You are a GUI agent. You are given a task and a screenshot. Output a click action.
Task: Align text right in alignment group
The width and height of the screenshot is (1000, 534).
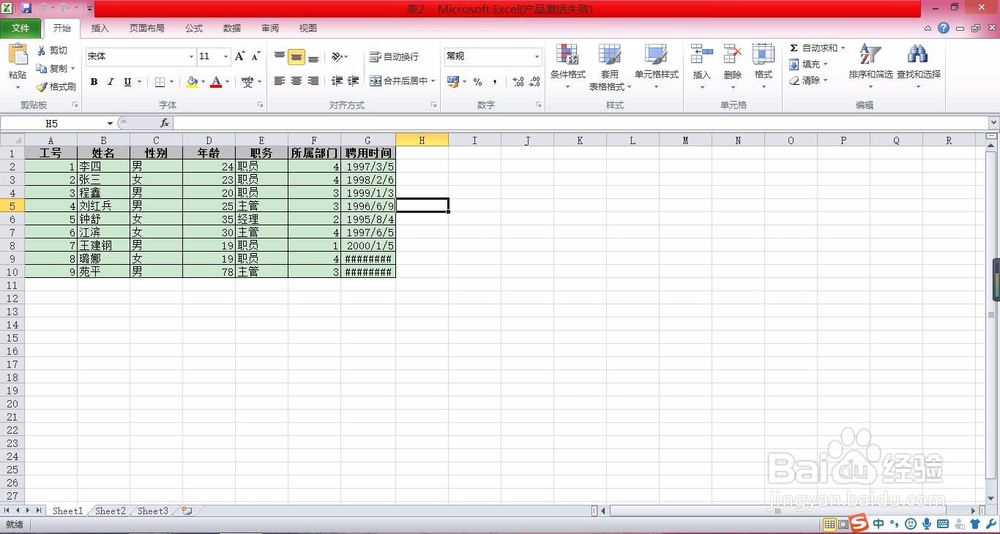point(313,81)
